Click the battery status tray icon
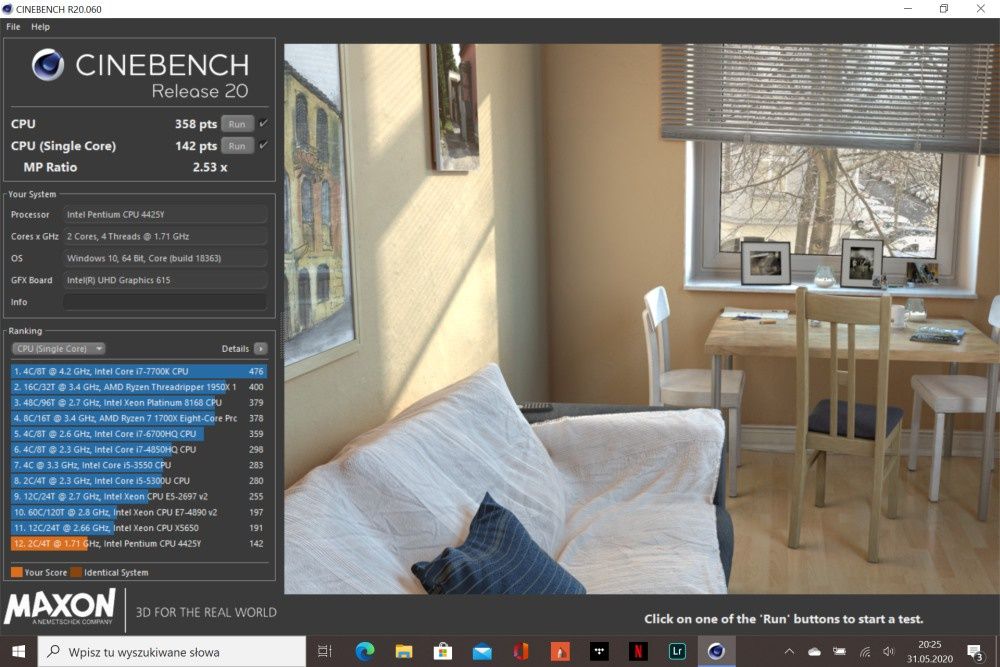1000x667 pixels. [x=839, y=651]
